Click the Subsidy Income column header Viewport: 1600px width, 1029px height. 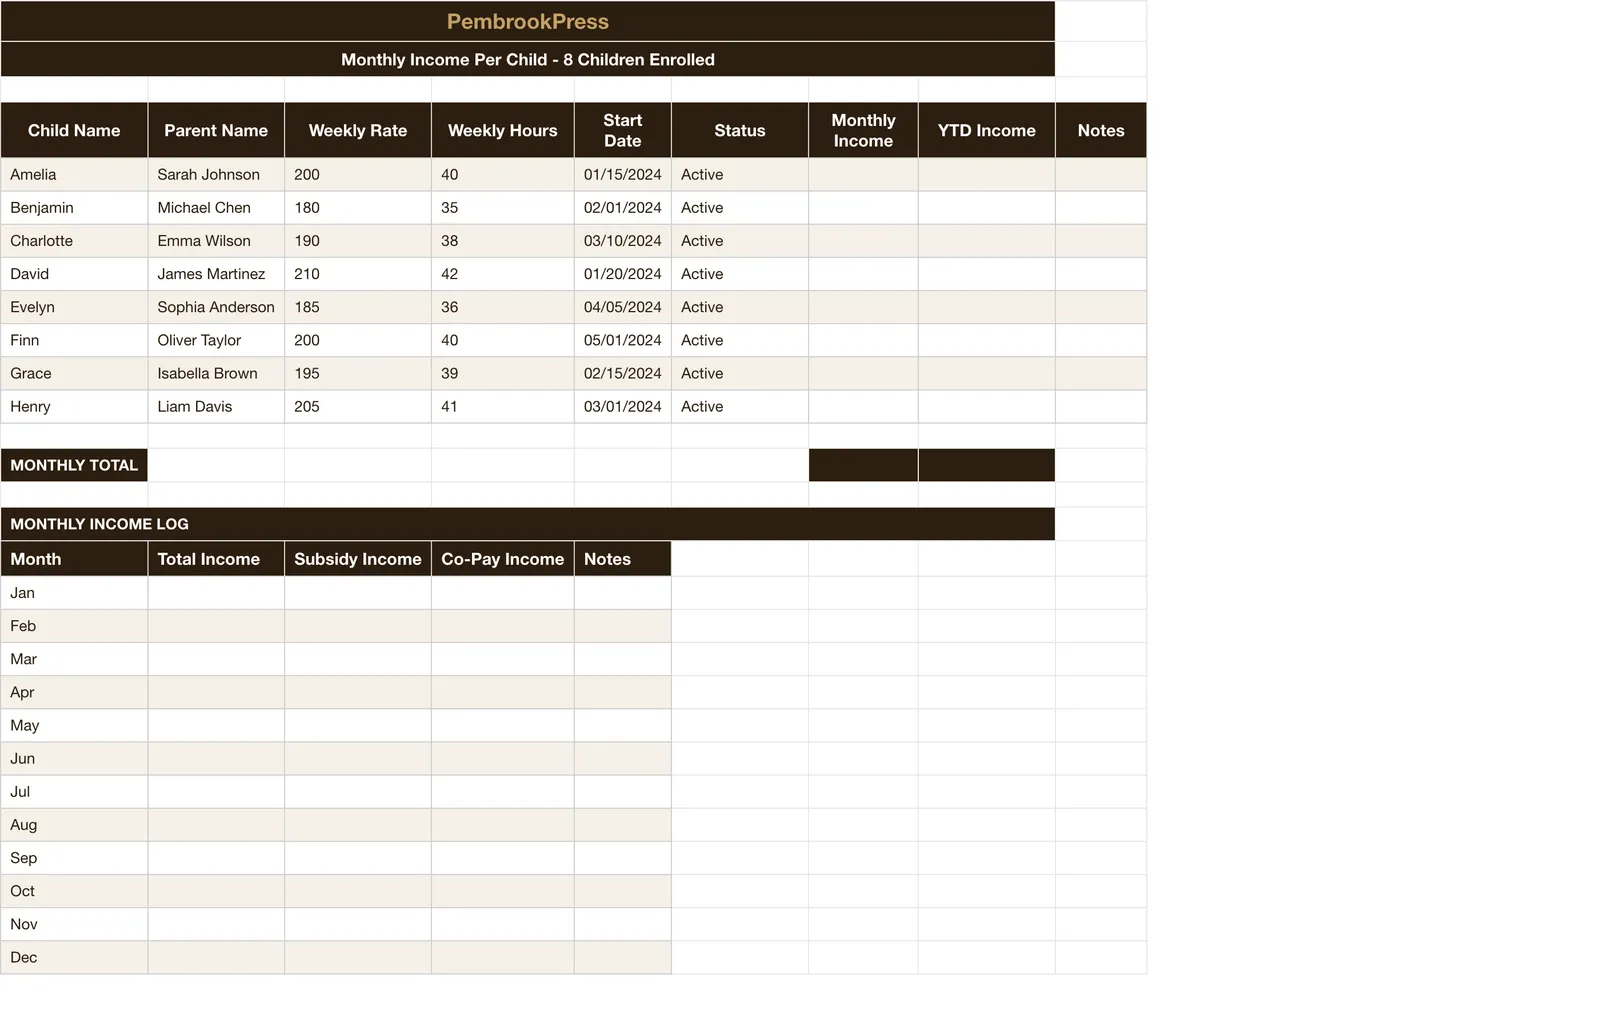tap(358, 559)
